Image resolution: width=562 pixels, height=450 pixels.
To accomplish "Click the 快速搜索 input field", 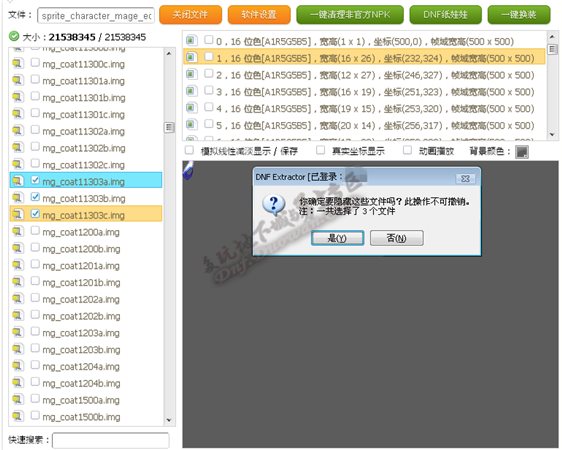I will click(111, 440).
